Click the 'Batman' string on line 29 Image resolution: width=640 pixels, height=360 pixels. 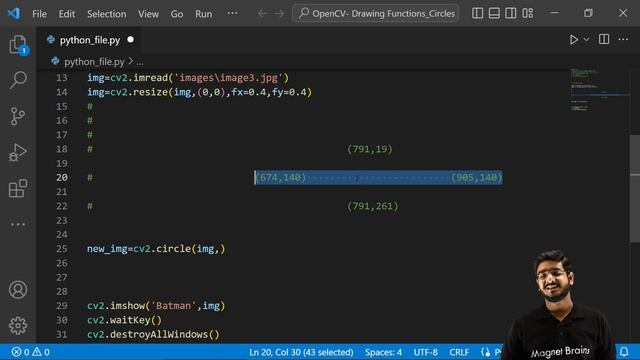(173, 306)
